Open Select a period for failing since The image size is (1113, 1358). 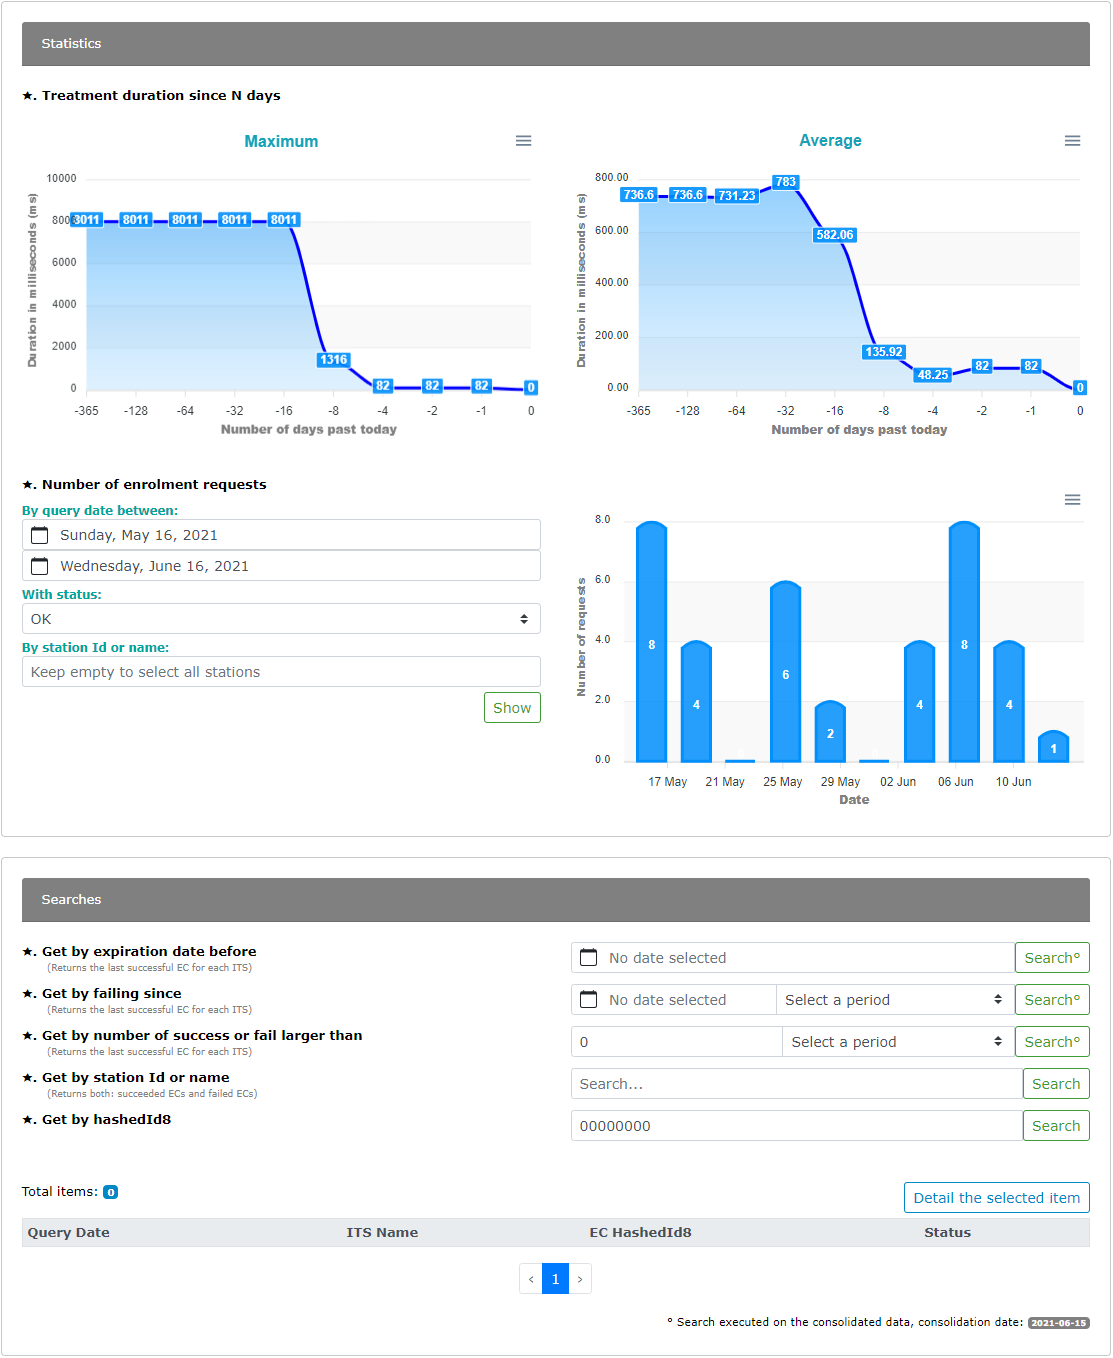[894, 1000]
